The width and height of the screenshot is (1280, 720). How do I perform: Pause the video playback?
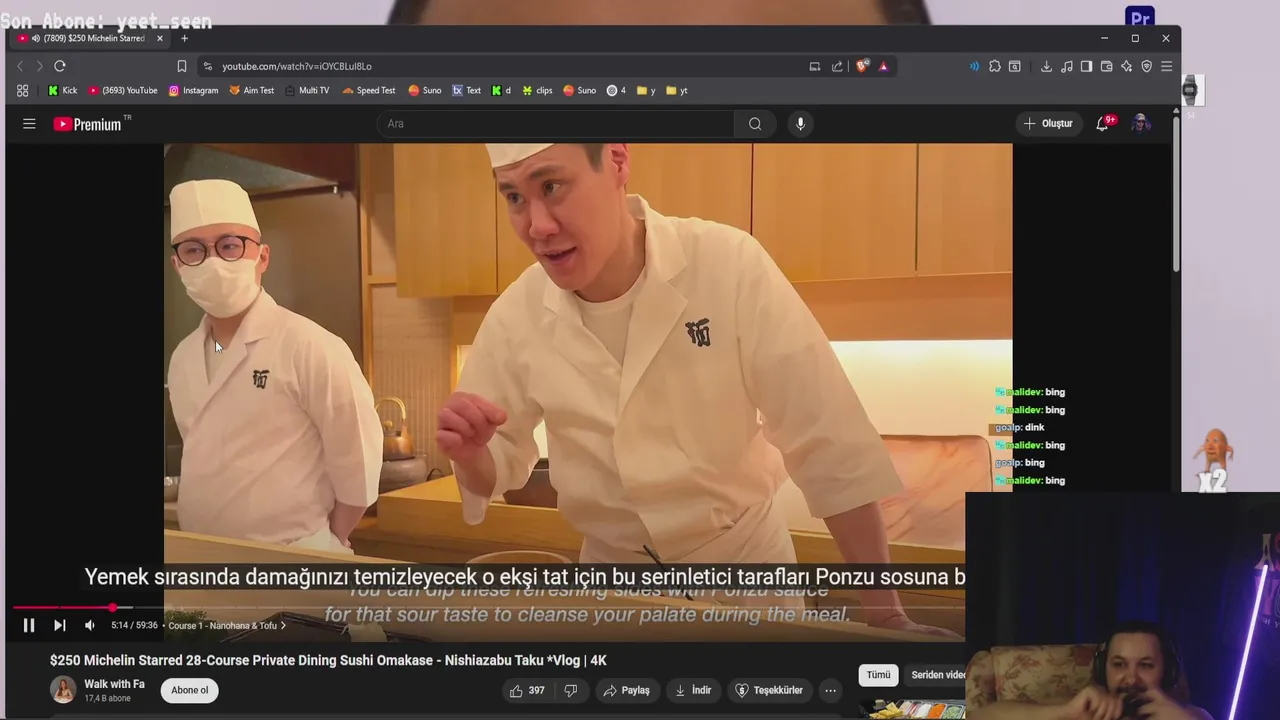pyautogui.click(x=29, y=625)
